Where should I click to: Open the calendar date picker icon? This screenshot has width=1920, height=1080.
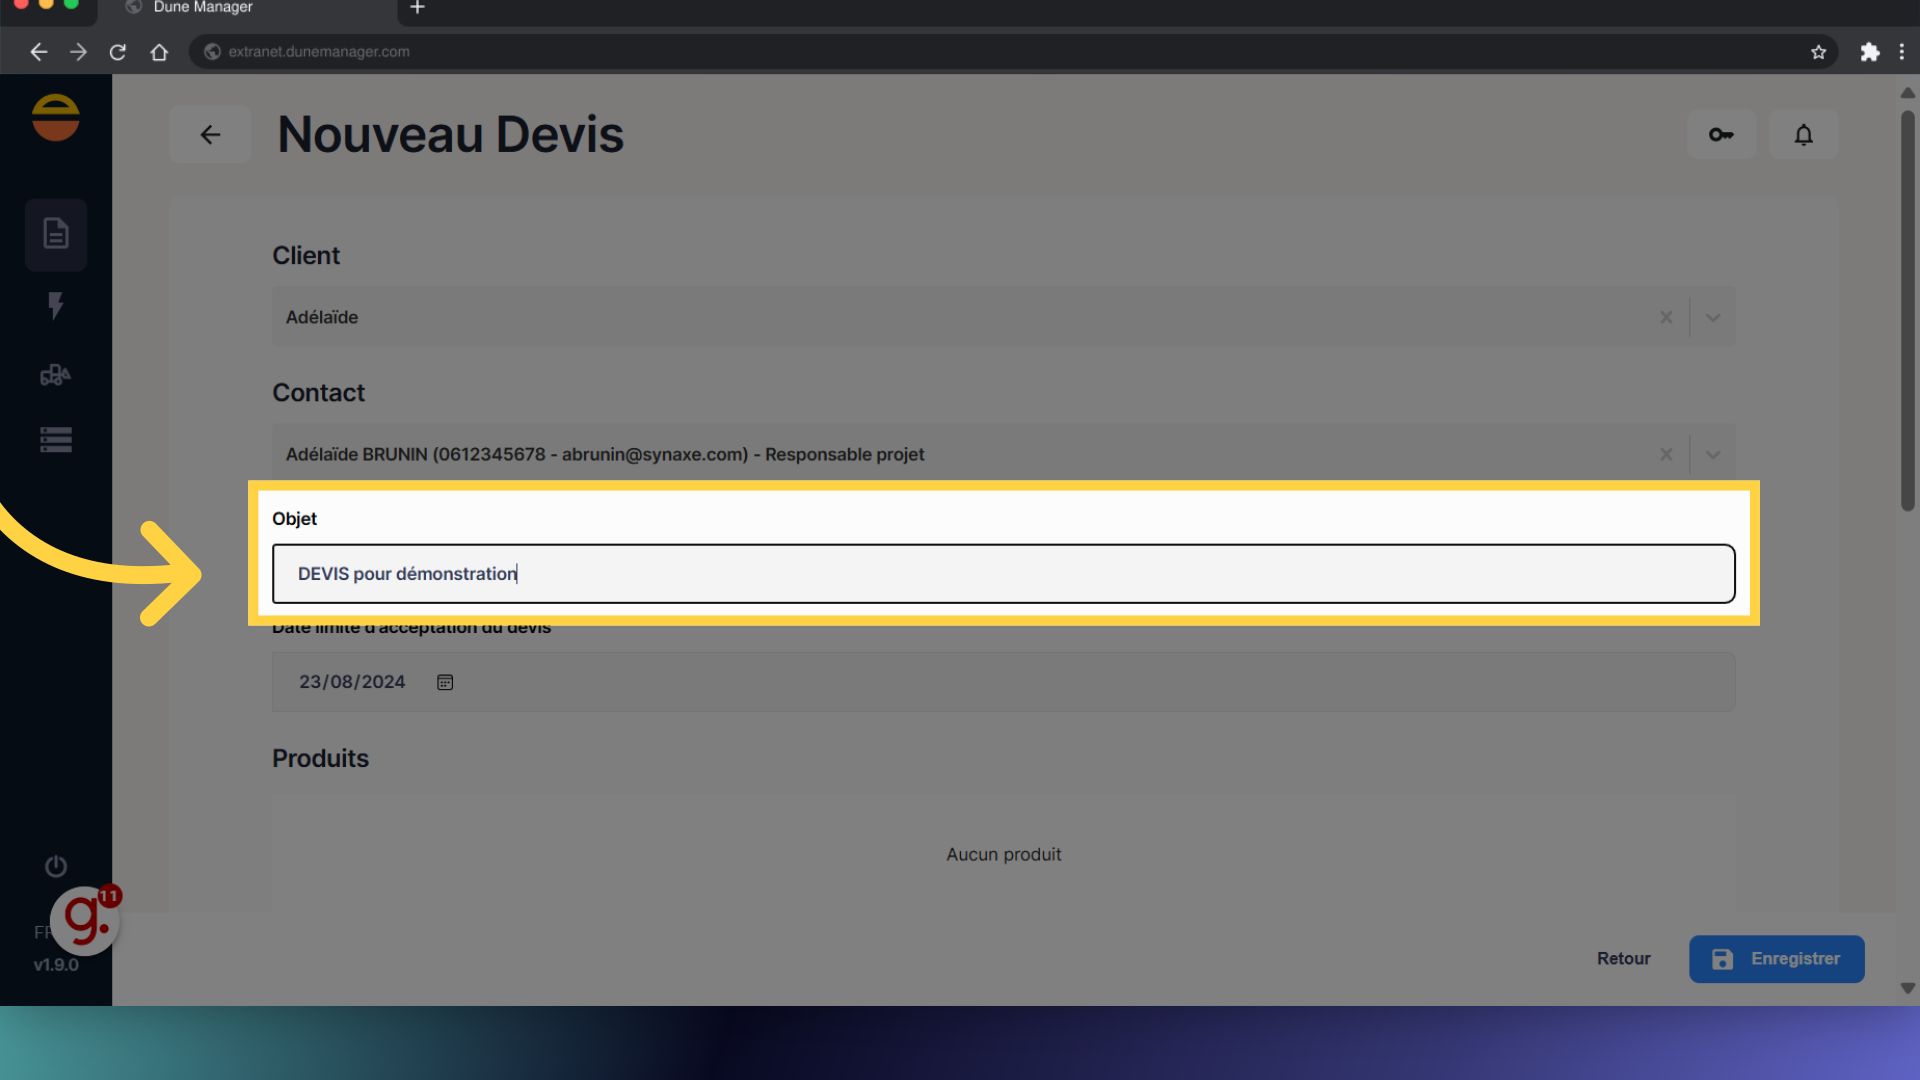(x=445, y=682)
